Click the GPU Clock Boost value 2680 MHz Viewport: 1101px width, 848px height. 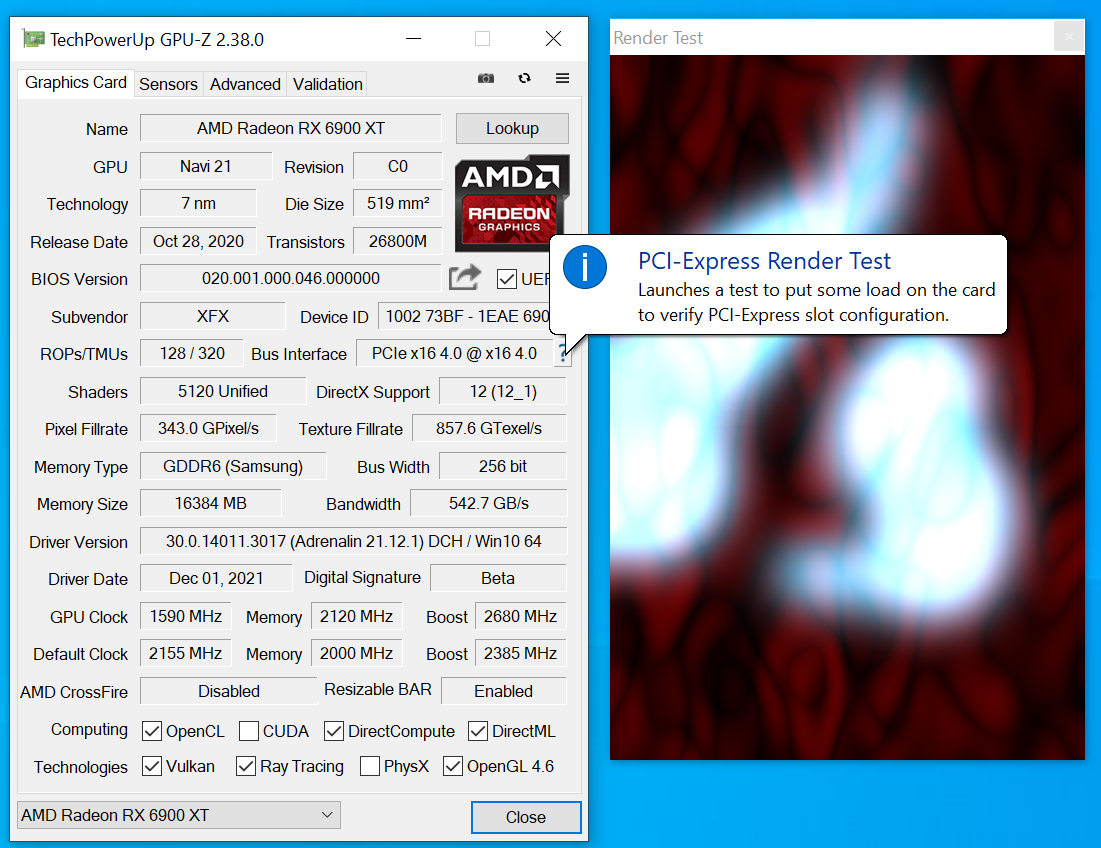pos(520,616)
